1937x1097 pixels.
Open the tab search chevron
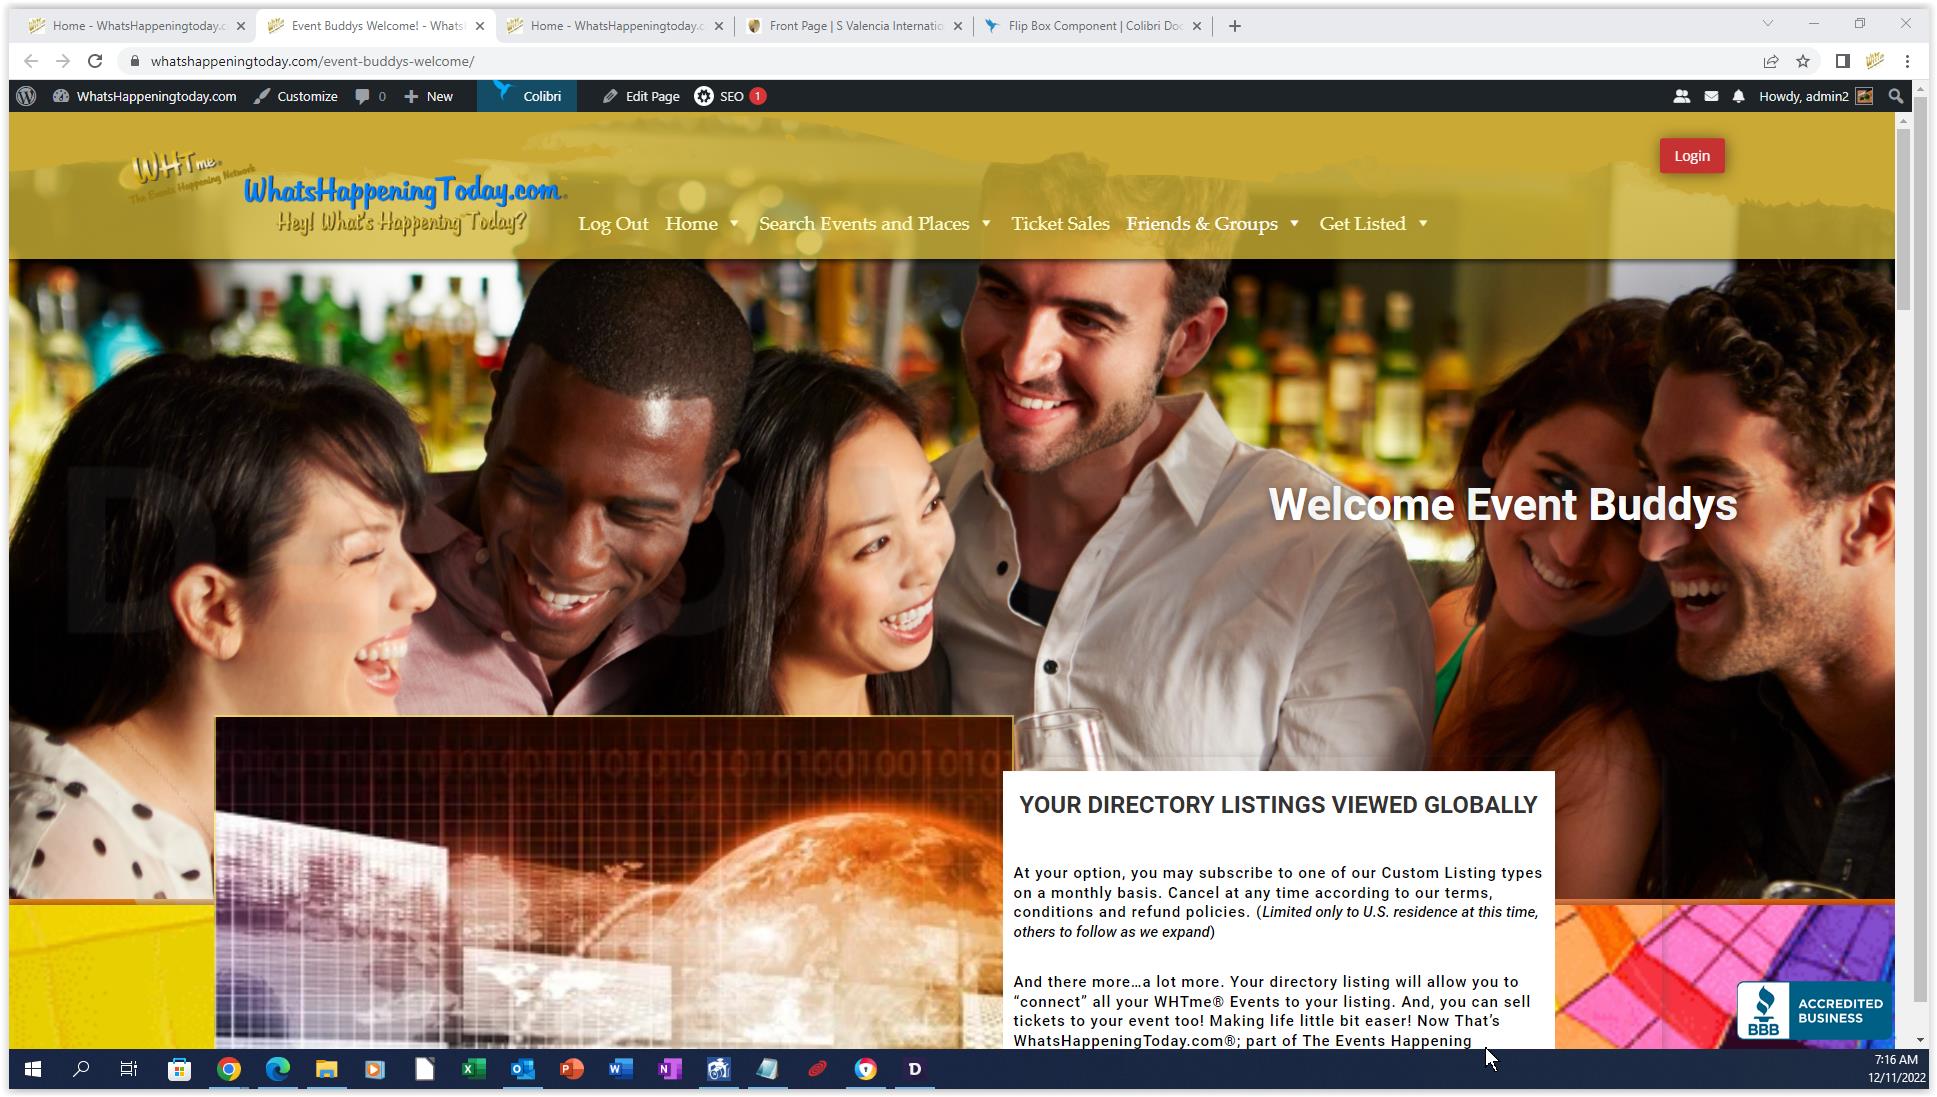point(1768,23)
